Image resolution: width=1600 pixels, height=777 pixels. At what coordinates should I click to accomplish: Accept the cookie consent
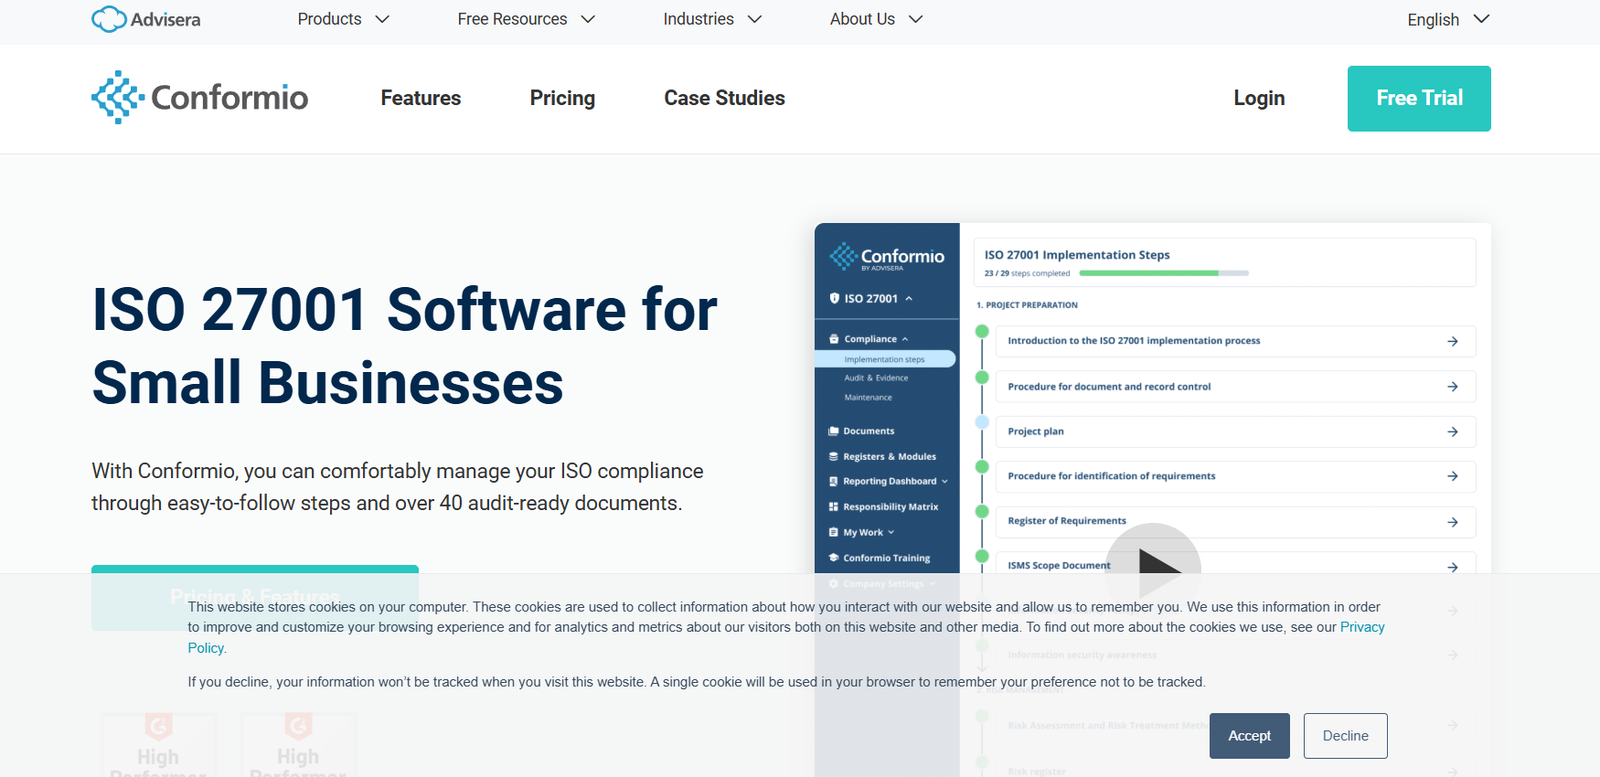1249,736
